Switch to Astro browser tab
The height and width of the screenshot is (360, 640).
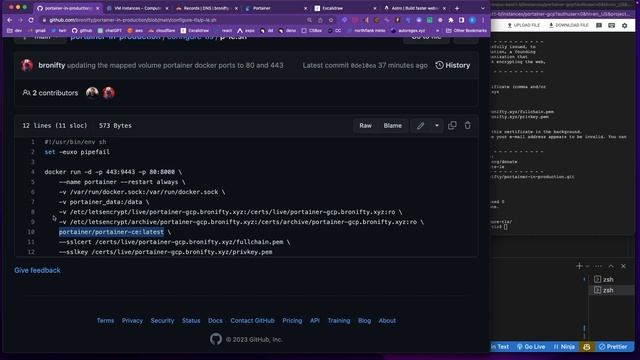coord(415,8)
